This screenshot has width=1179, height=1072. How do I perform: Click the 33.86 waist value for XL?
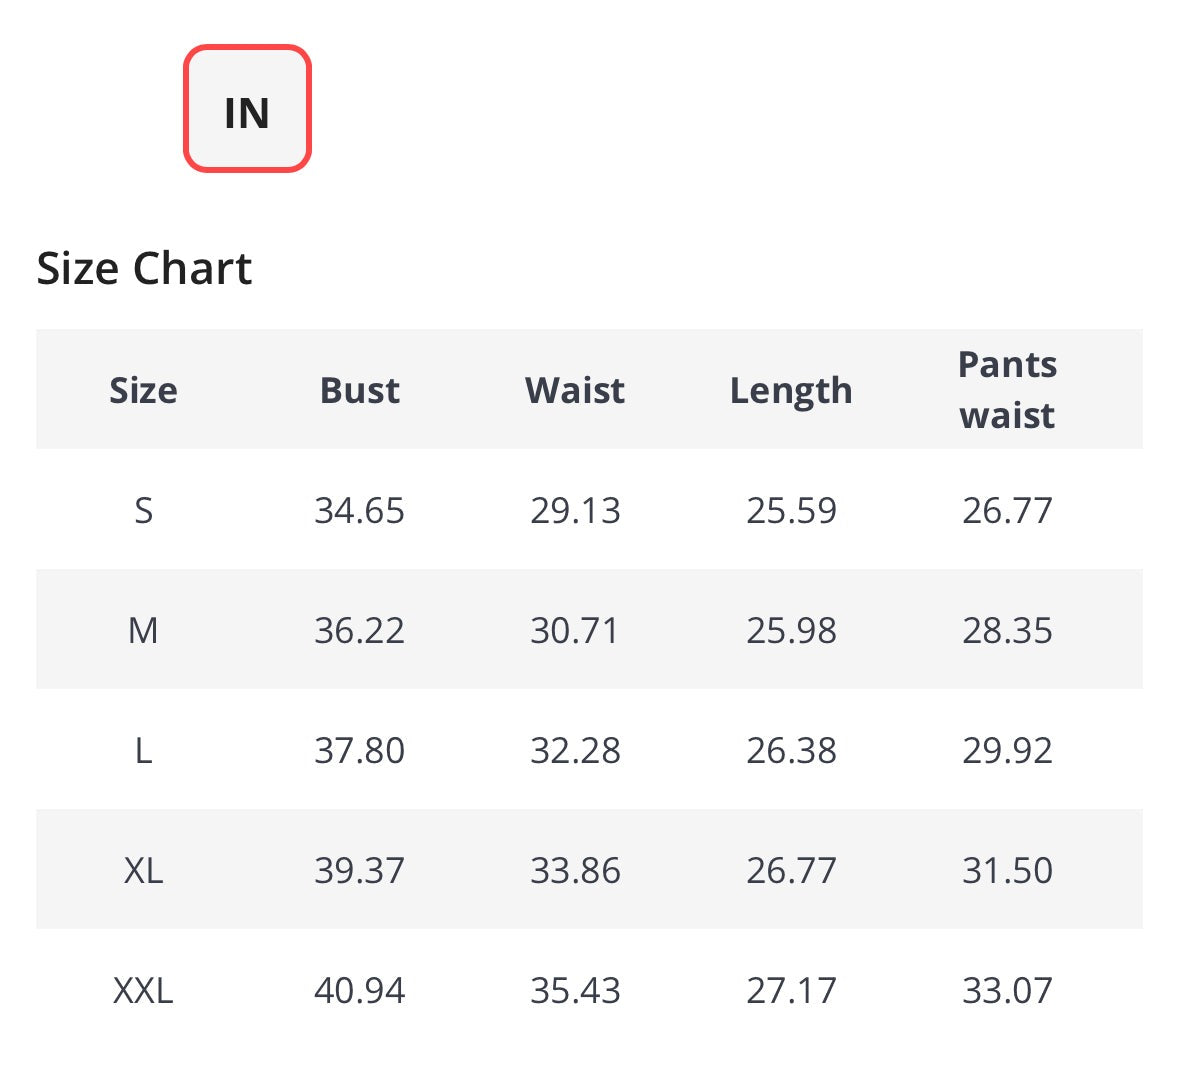click(575, 870)
